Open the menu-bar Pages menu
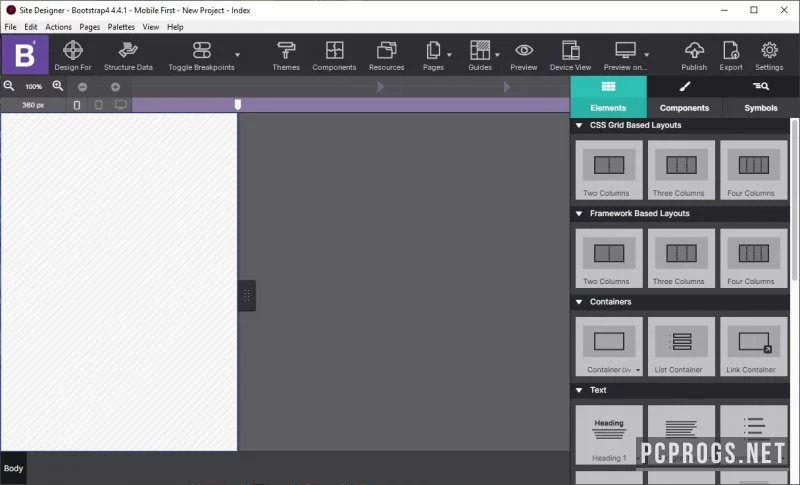This screenshot has height=485, width=800. pos(89,27)
